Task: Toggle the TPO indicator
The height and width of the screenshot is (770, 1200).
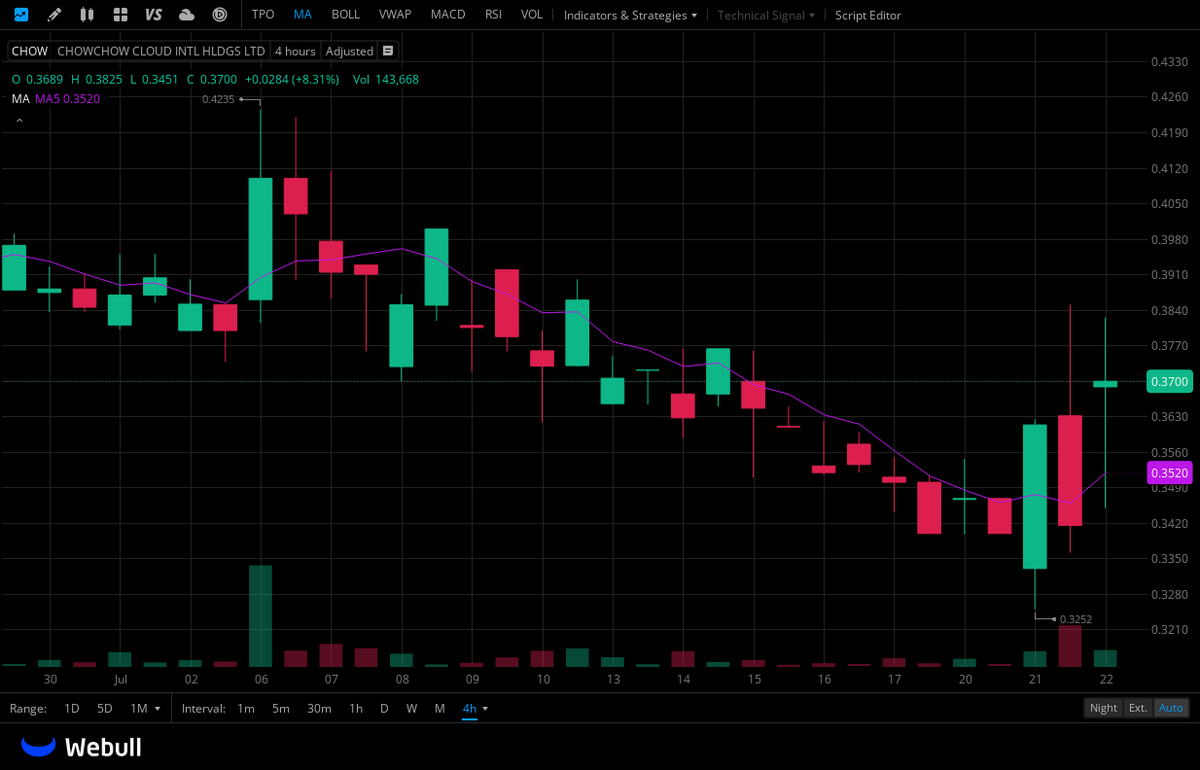Action: coord(263,15)
